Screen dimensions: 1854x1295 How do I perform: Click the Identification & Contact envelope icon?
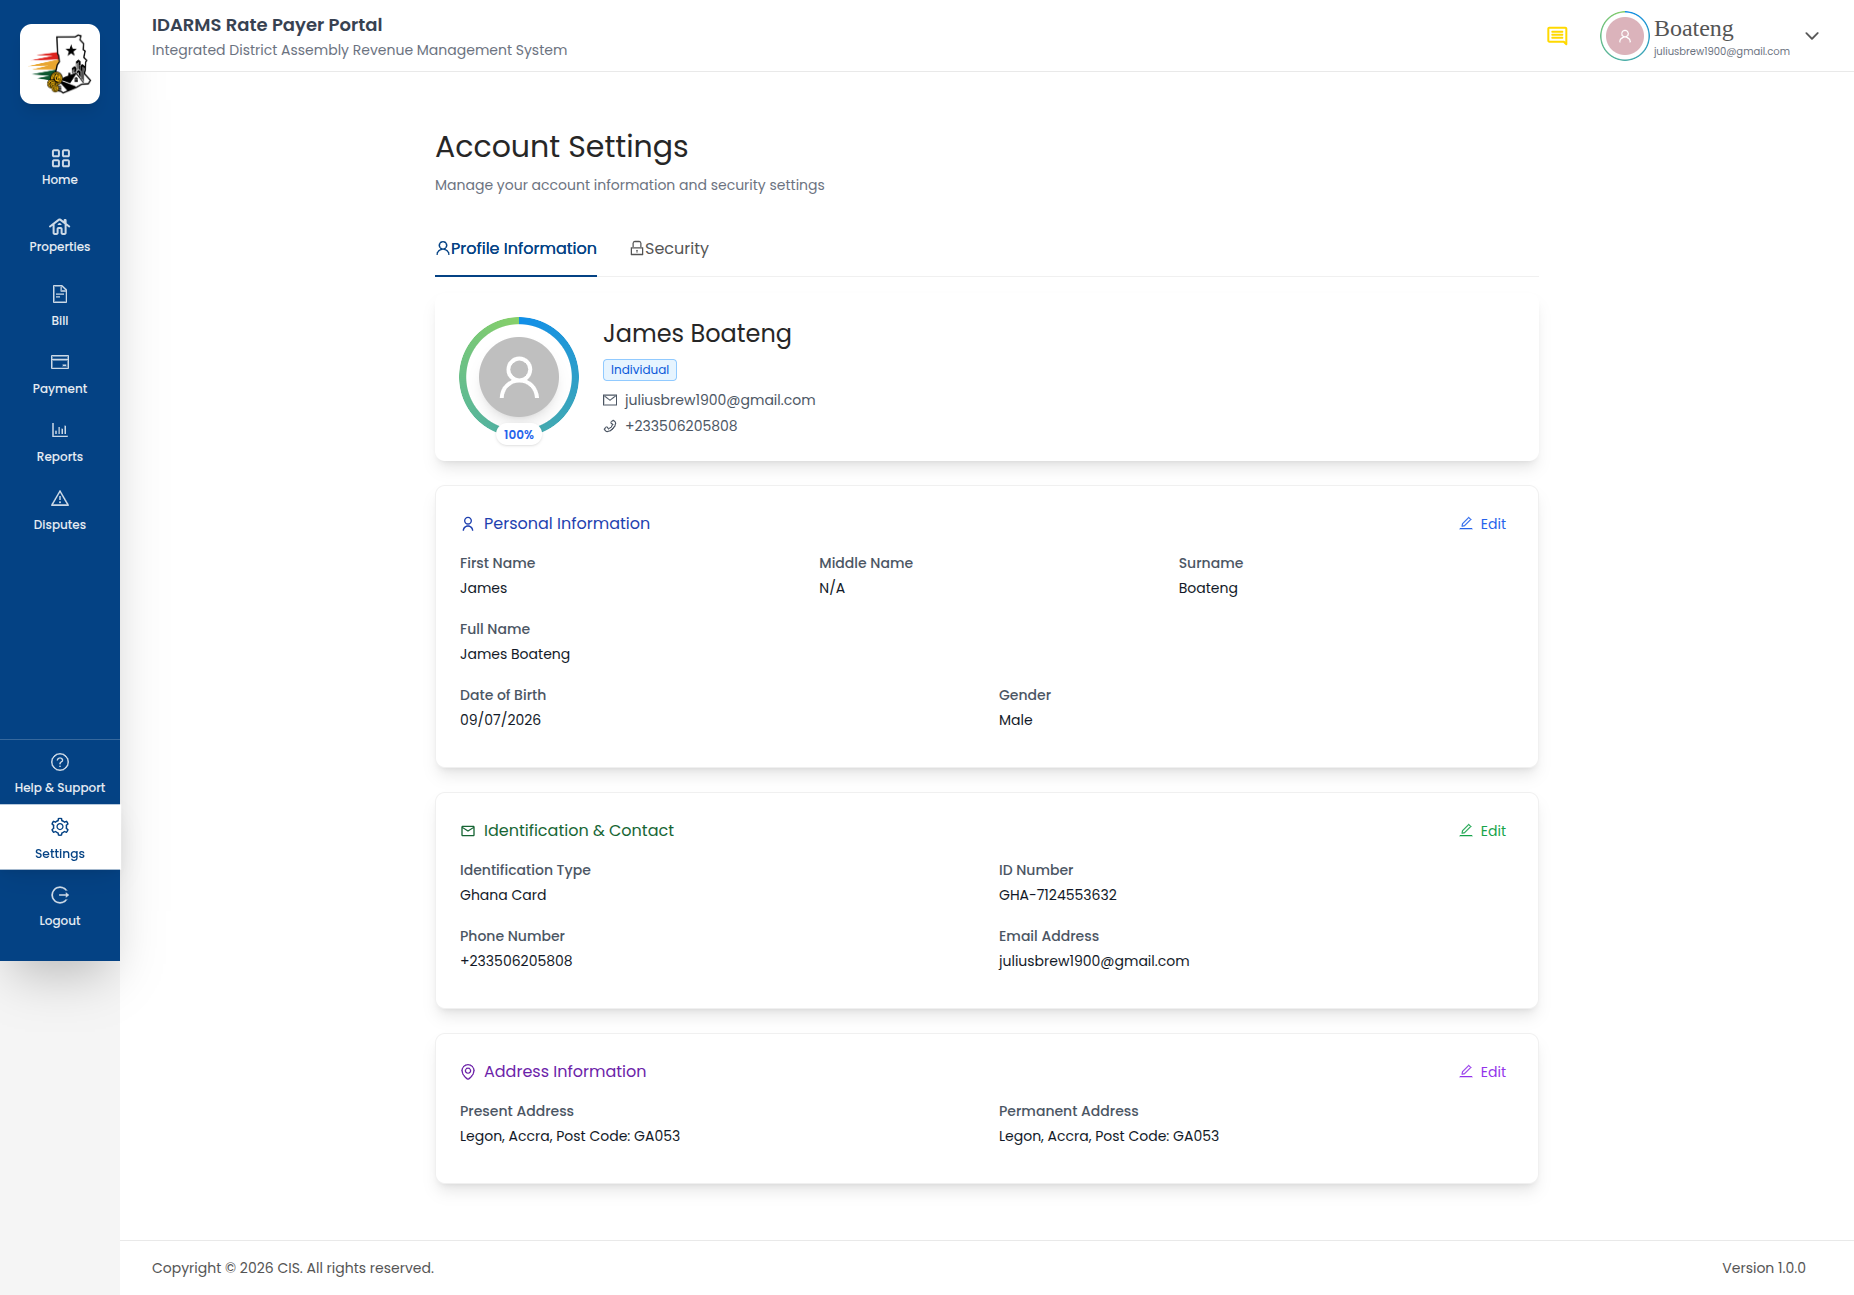(x=468, y=831)
